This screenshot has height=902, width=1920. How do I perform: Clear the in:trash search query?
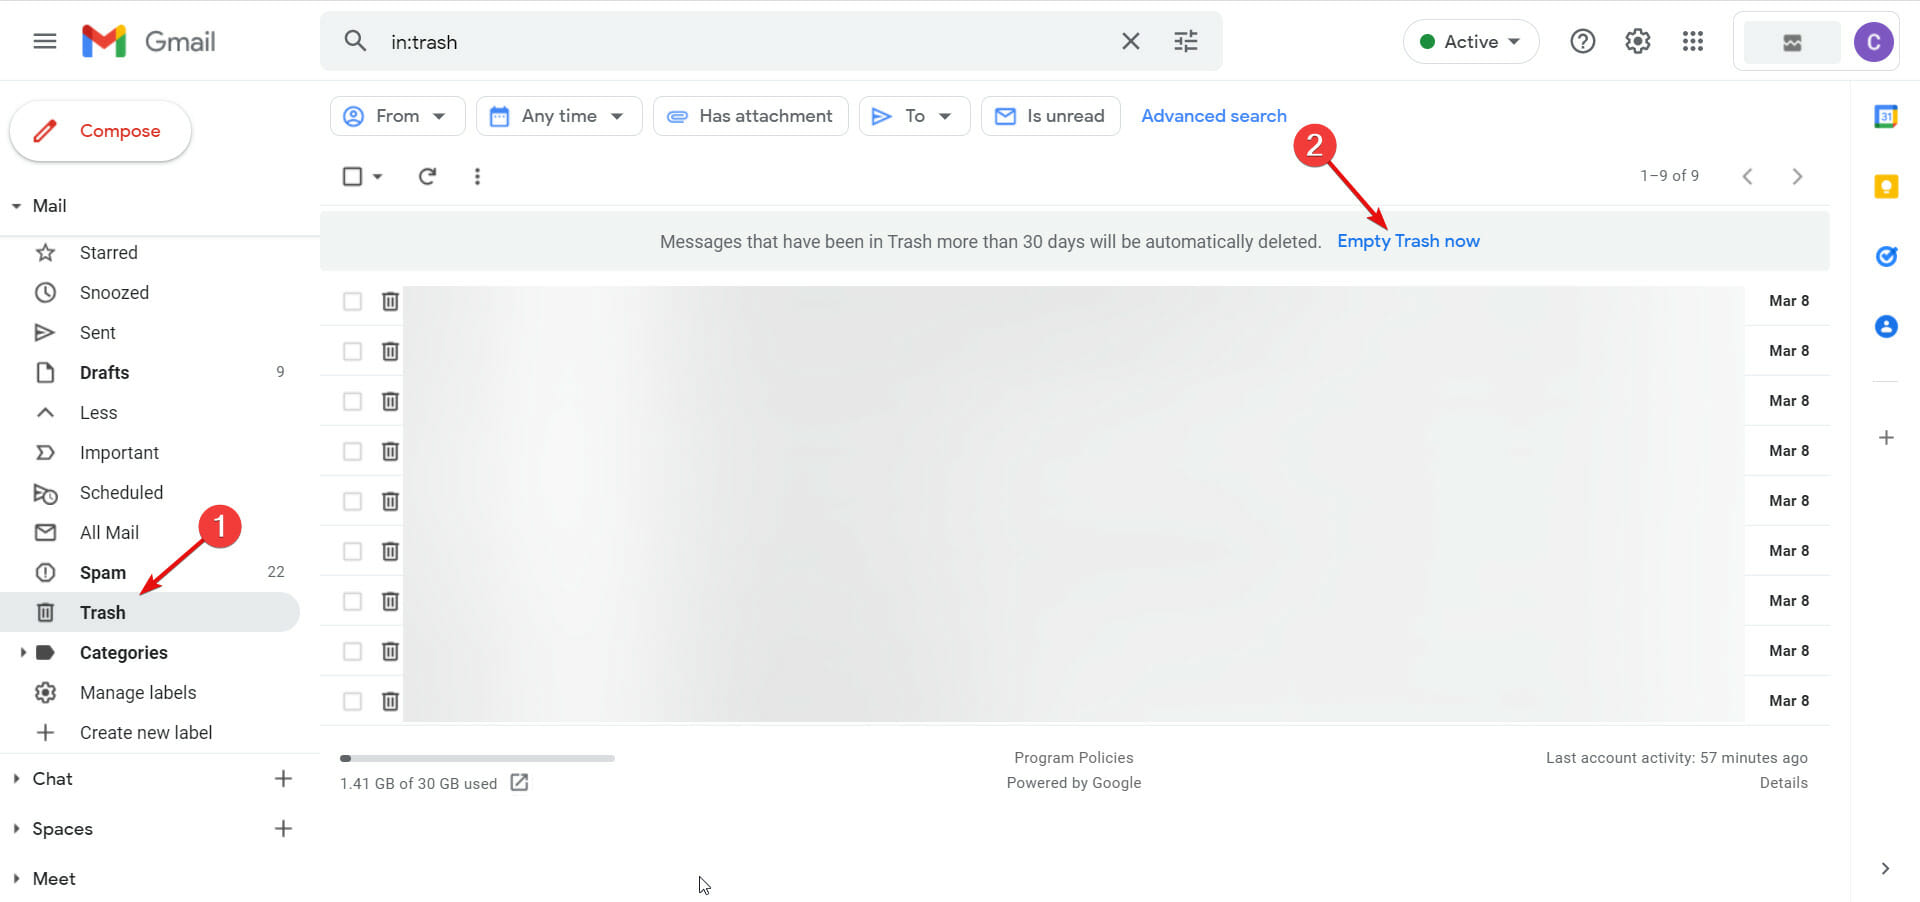click(1130, 41)
